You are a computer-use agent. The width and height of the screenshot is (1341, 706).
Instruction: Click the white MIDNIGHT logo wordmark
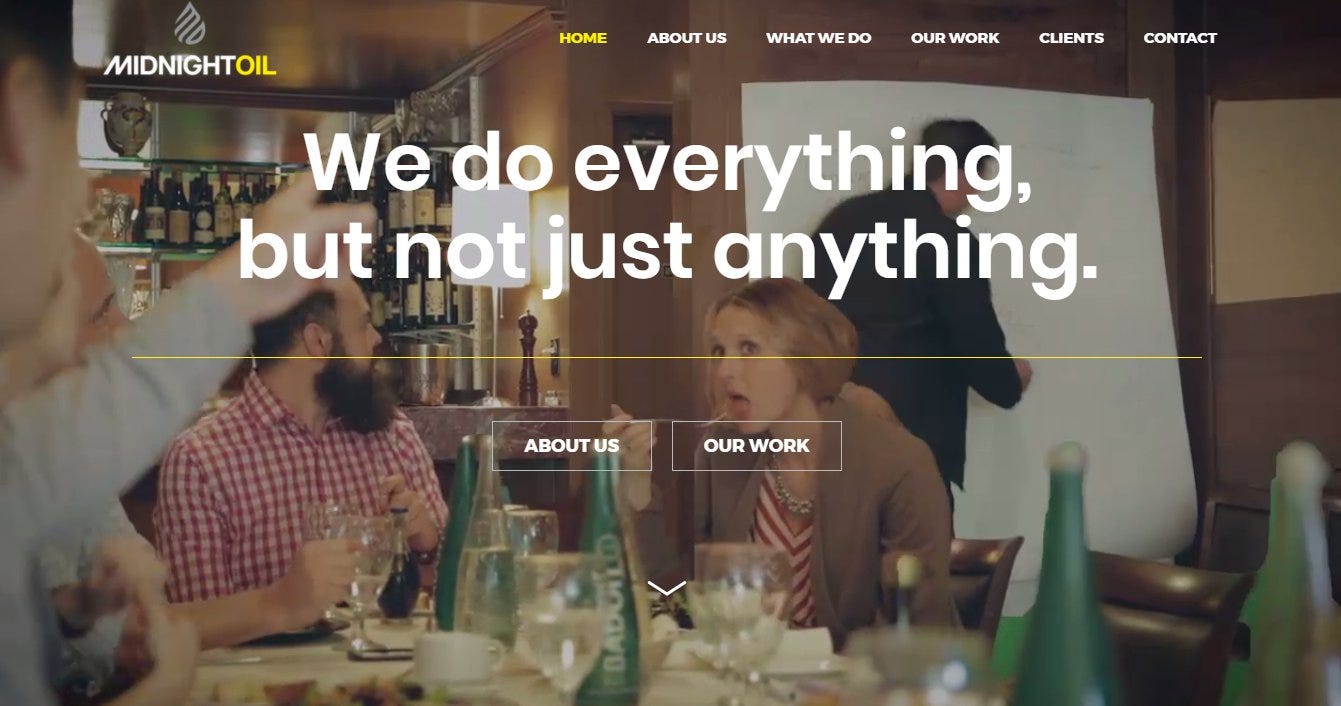pos(170,67)
